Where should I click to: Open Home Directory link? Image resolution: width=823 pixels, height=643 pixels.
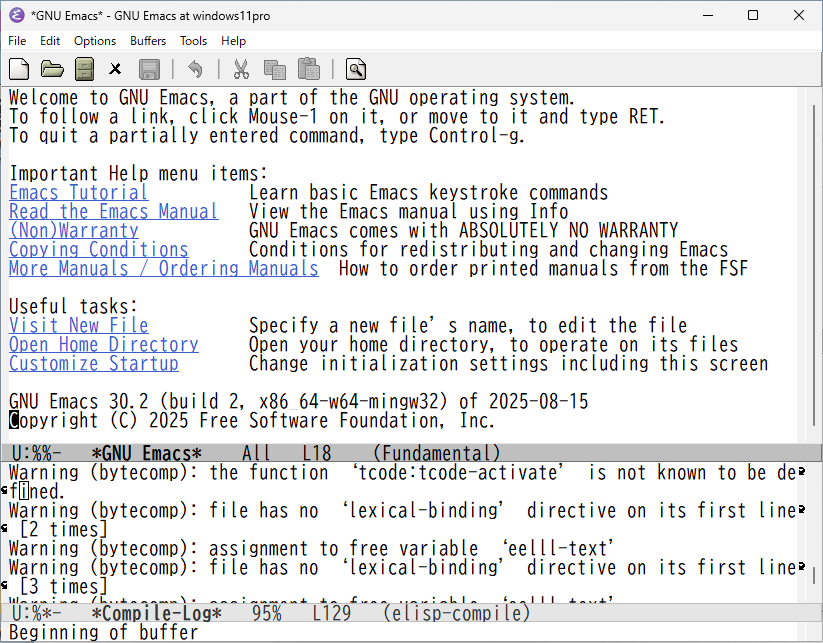(104, 344)
